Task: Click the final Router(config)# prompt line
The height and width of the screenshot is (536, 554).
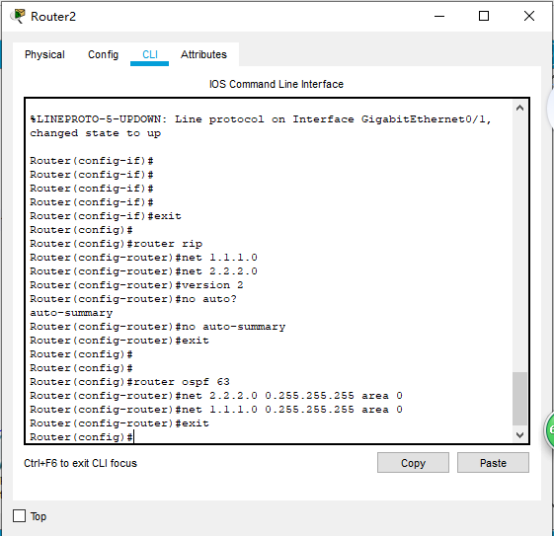Action: coord(81,437)
